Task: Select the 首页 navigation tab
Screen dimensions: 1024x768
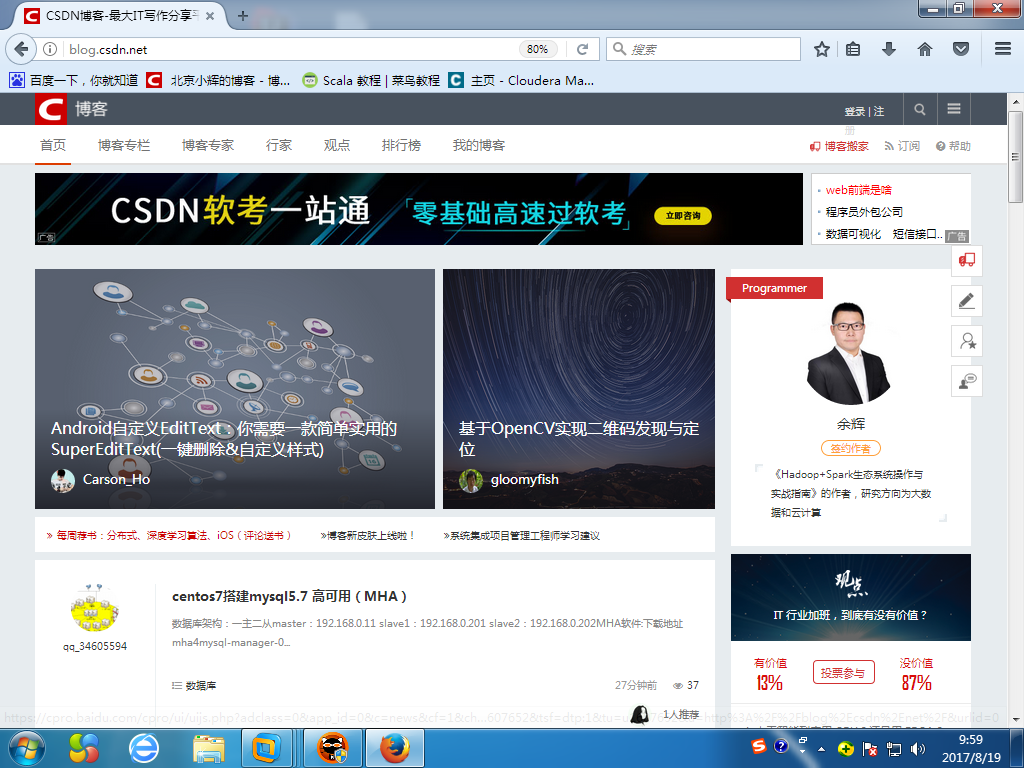Action: [x=53, y=145]
